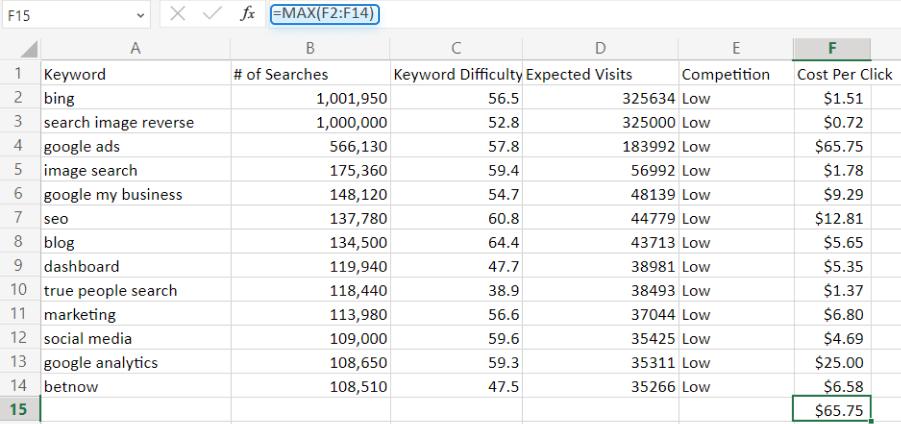Select the "betnow" keyword cell
The height and width of the screenshot is (424, 901).
pyautogui.click(x=135, y=386)
